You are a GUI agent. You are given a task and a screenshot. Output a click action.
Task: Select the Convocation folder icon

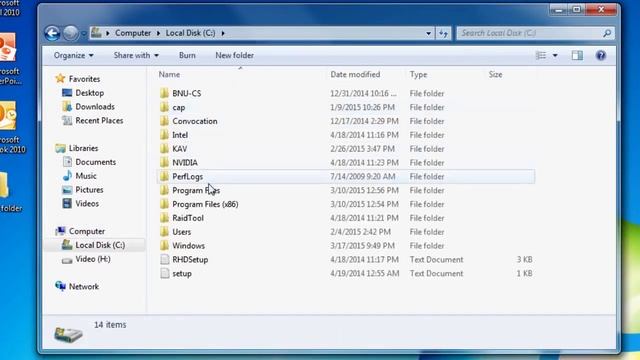(x=164, y=121)
